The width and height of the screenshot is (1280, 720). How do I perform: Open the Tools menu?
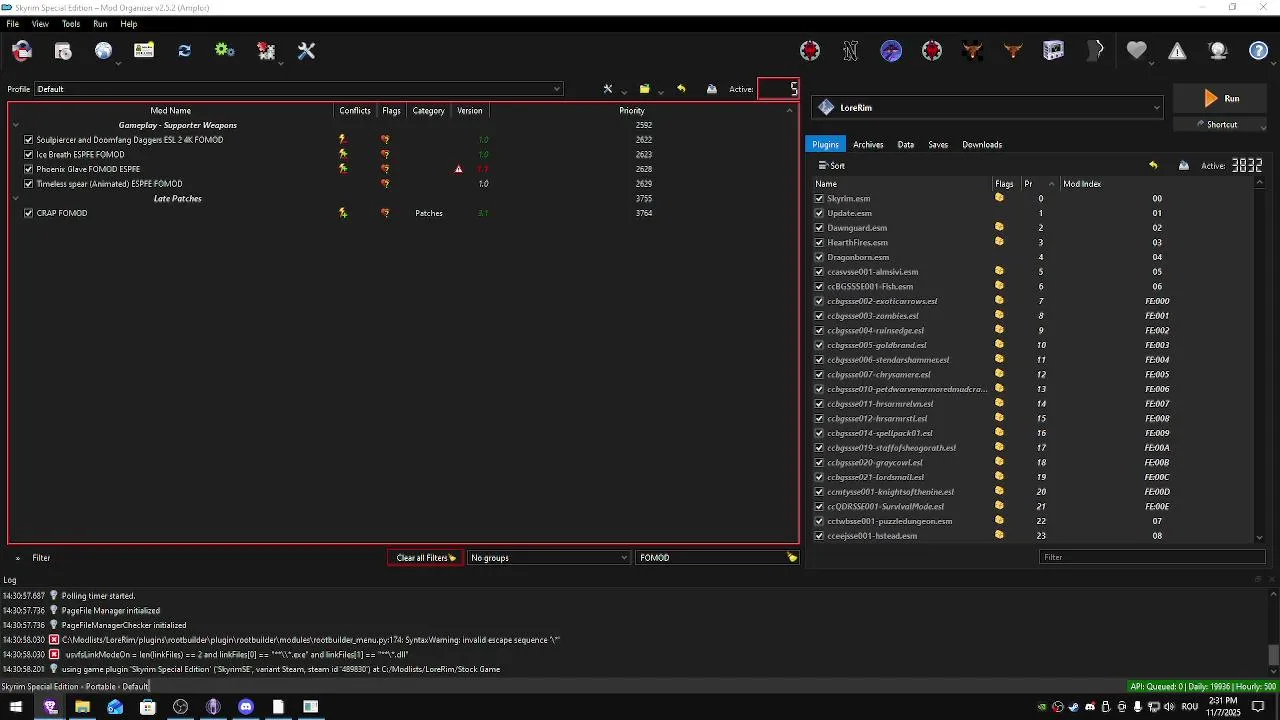click(x=71, y=24)
